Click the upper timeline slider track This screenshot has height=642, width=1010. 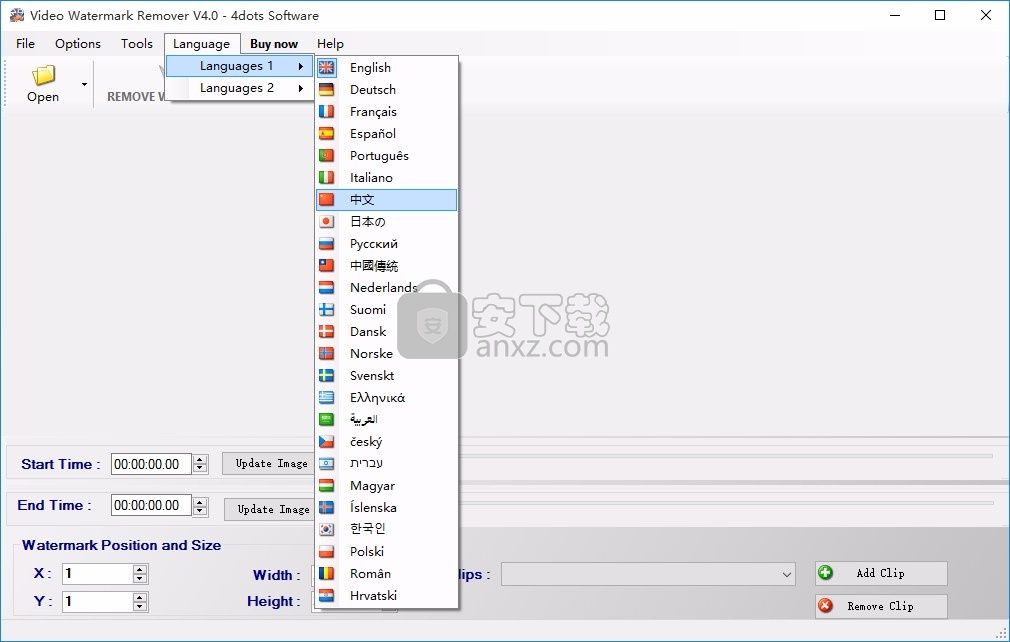[726, 456]
